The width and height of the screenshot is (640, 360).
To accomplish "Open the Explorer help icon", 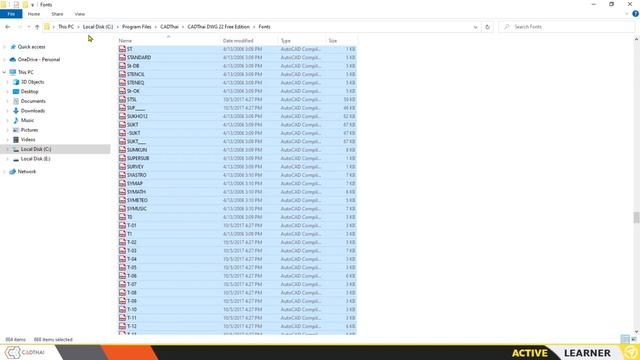I will tap(636, 14).
